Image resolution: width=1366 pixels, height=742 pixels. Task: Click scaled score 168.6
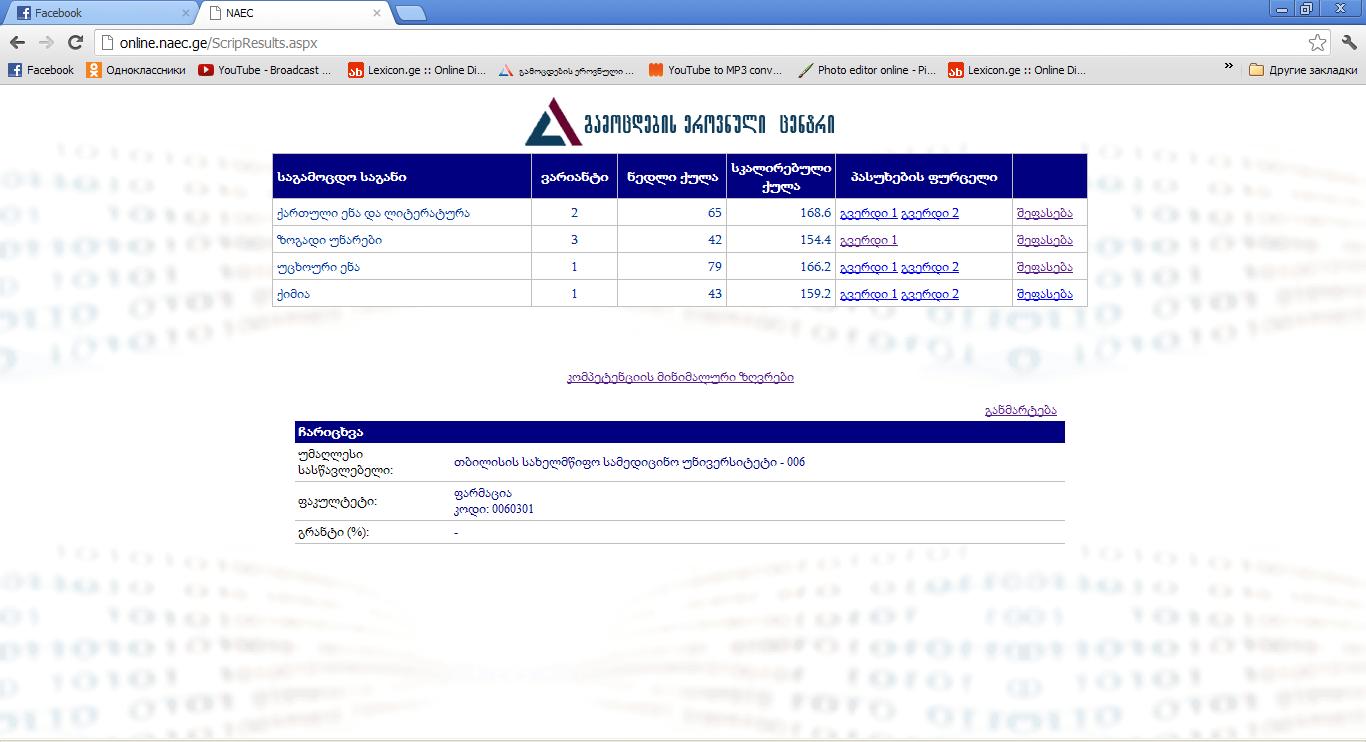[816, 213]
